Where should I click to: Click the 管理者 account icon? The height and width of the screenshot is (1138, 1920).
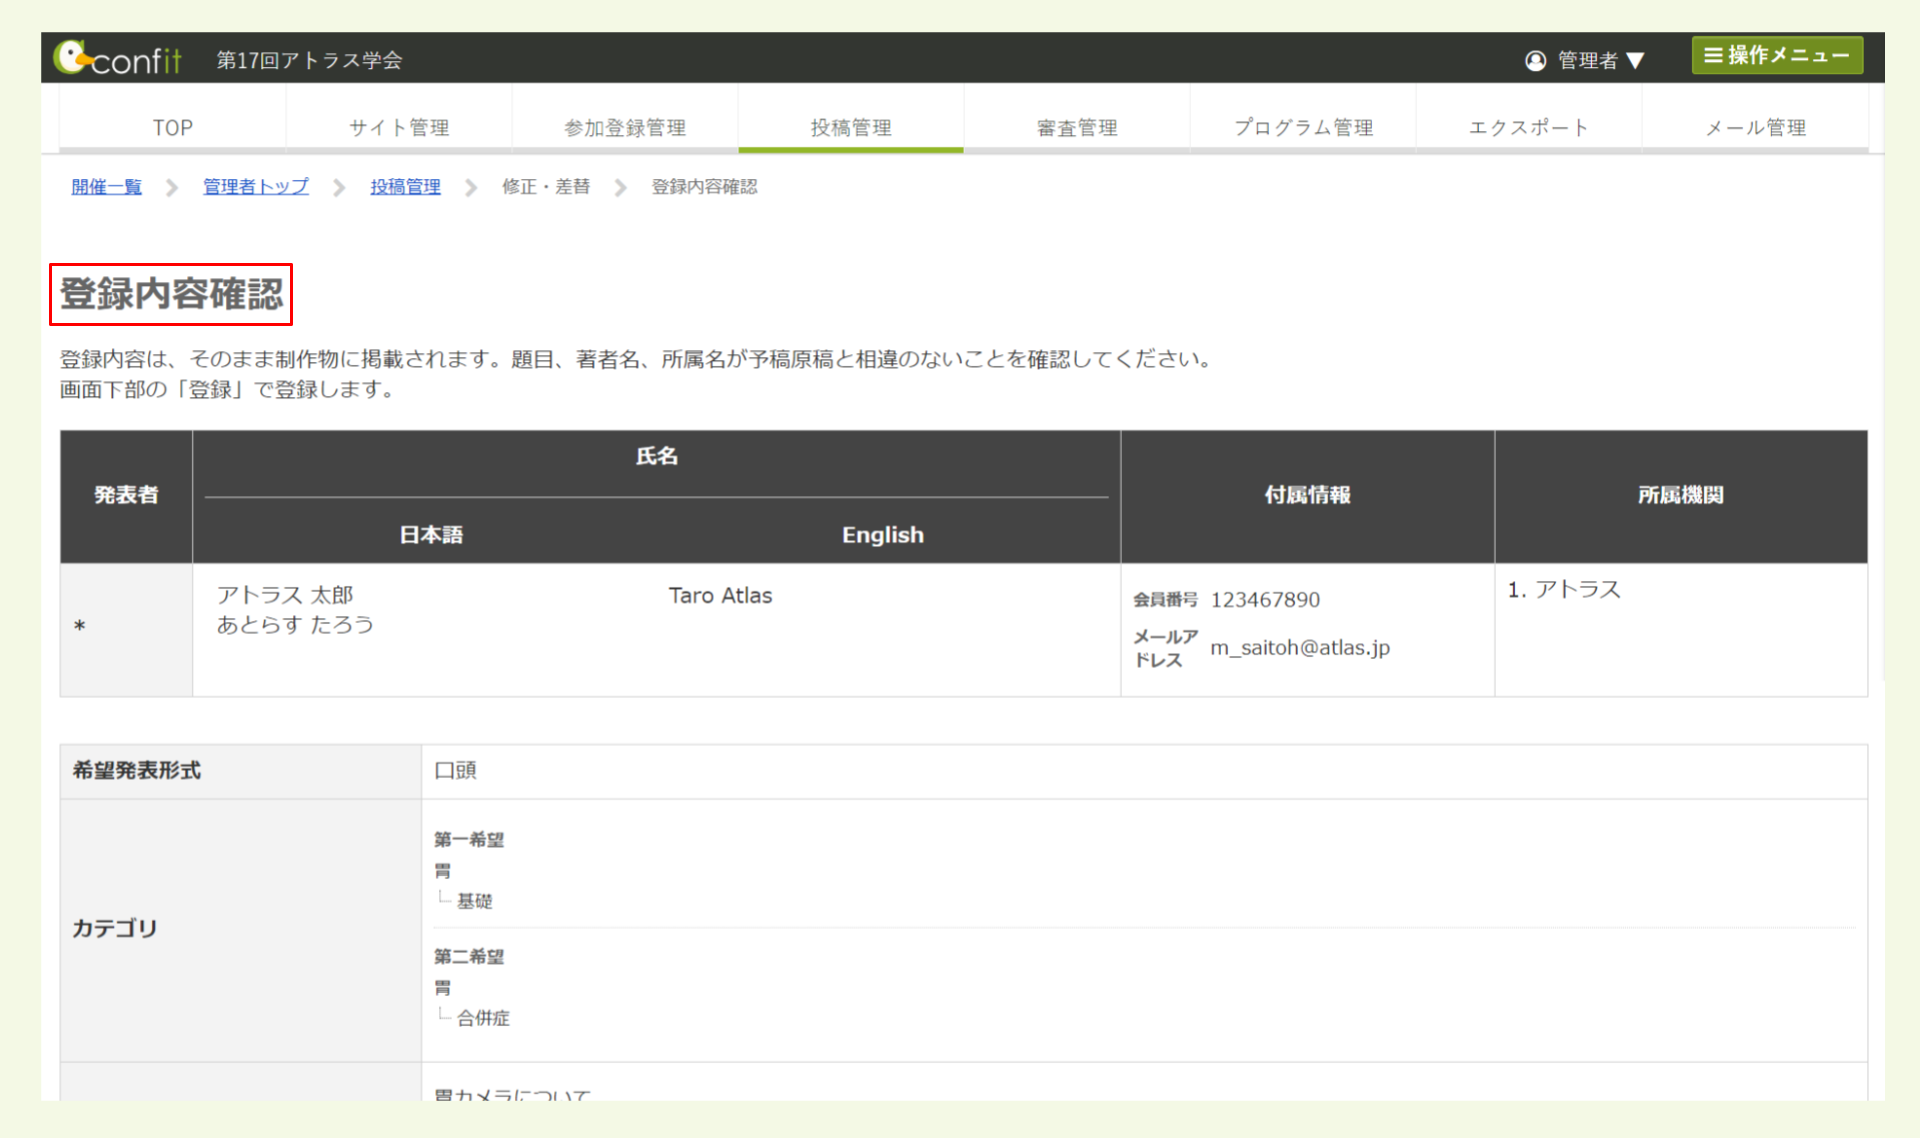[x=1535, y=61]
